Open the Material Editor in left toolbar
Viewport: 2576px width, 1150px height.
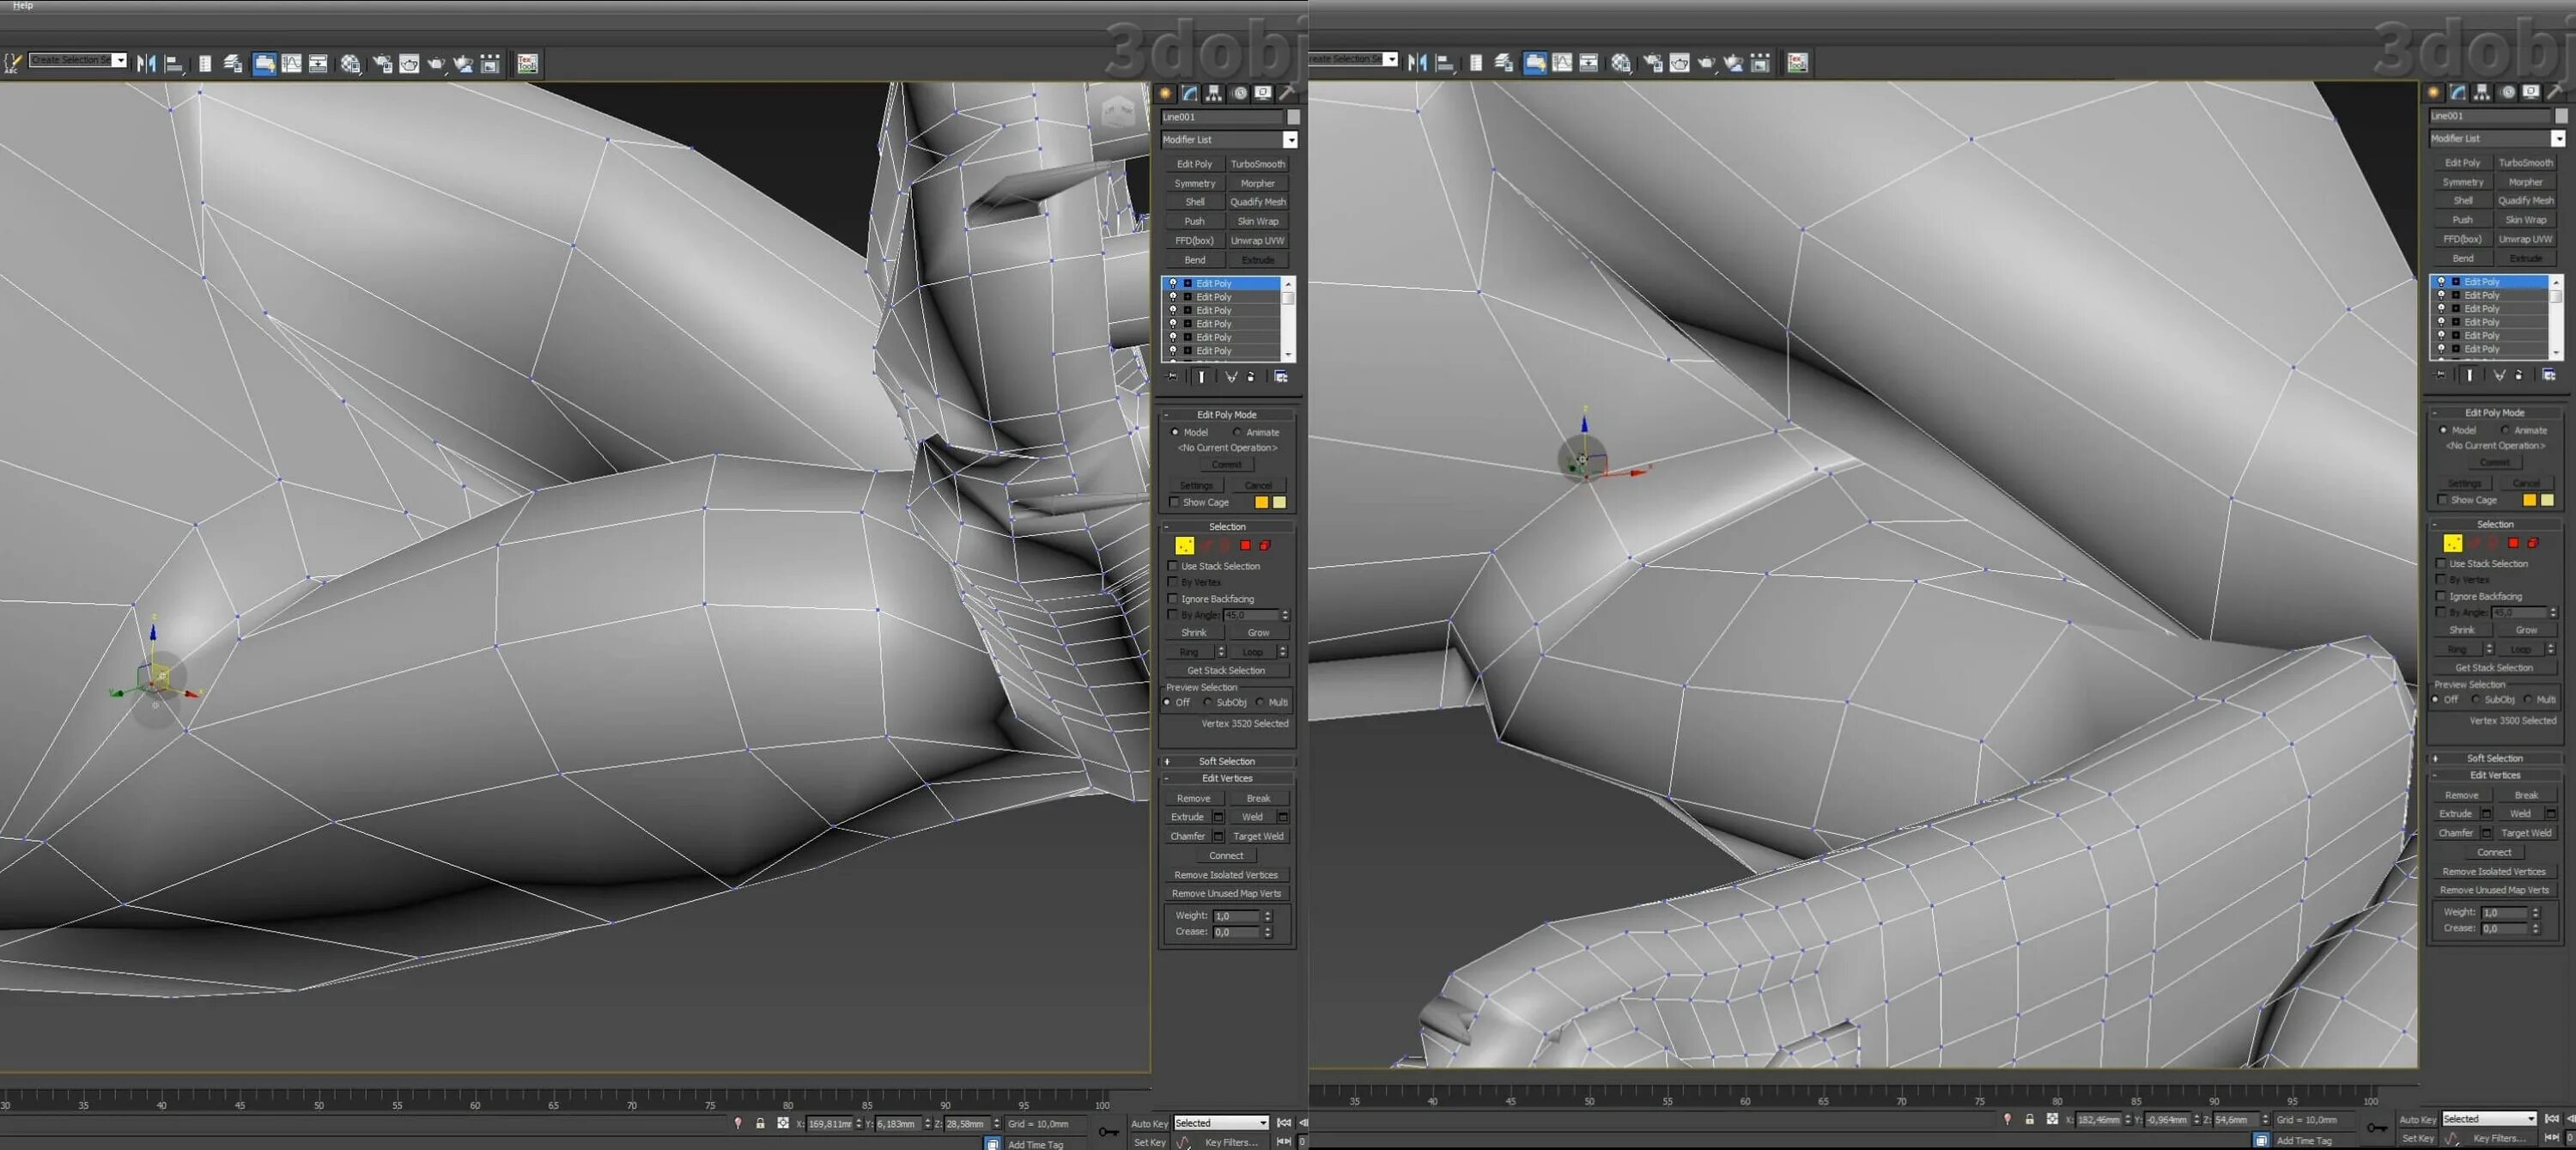350,64
